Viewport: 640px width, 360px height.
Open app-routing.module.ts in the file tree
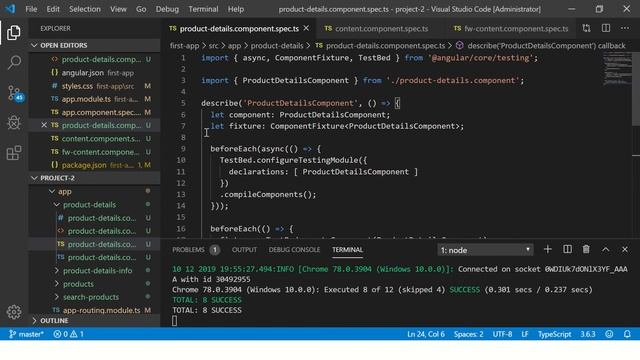(94, 310)
